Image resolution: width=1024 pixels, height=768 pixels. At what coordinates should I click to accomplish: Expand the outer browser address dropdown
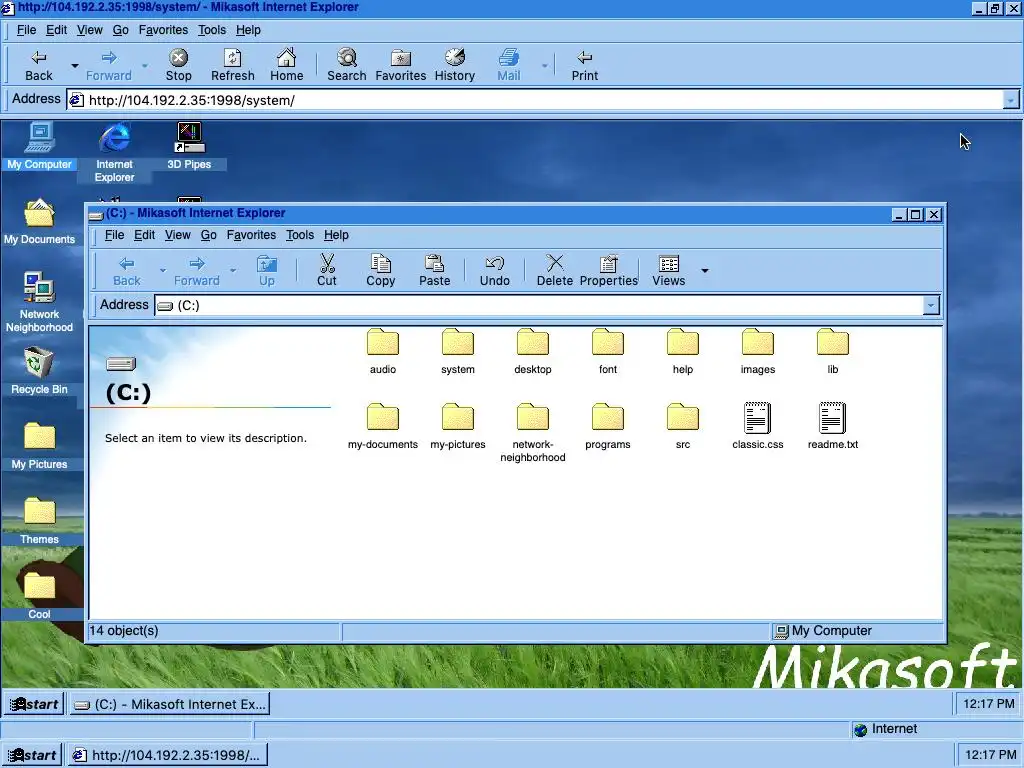click(x=1010, y=100)
